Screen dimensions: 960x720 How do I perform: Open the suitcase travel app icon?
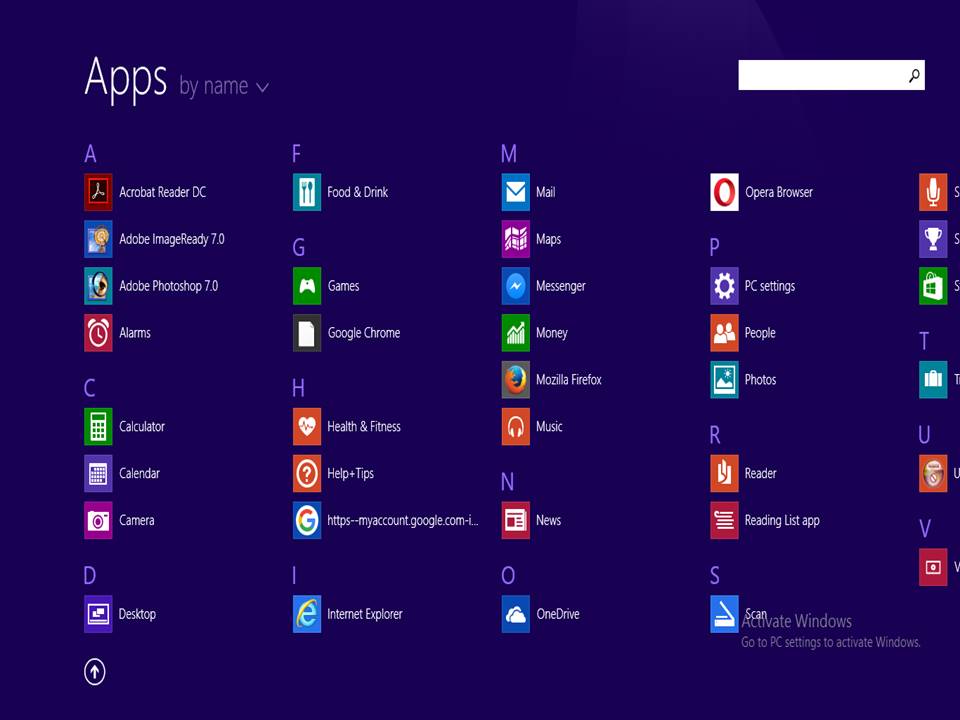933,380
